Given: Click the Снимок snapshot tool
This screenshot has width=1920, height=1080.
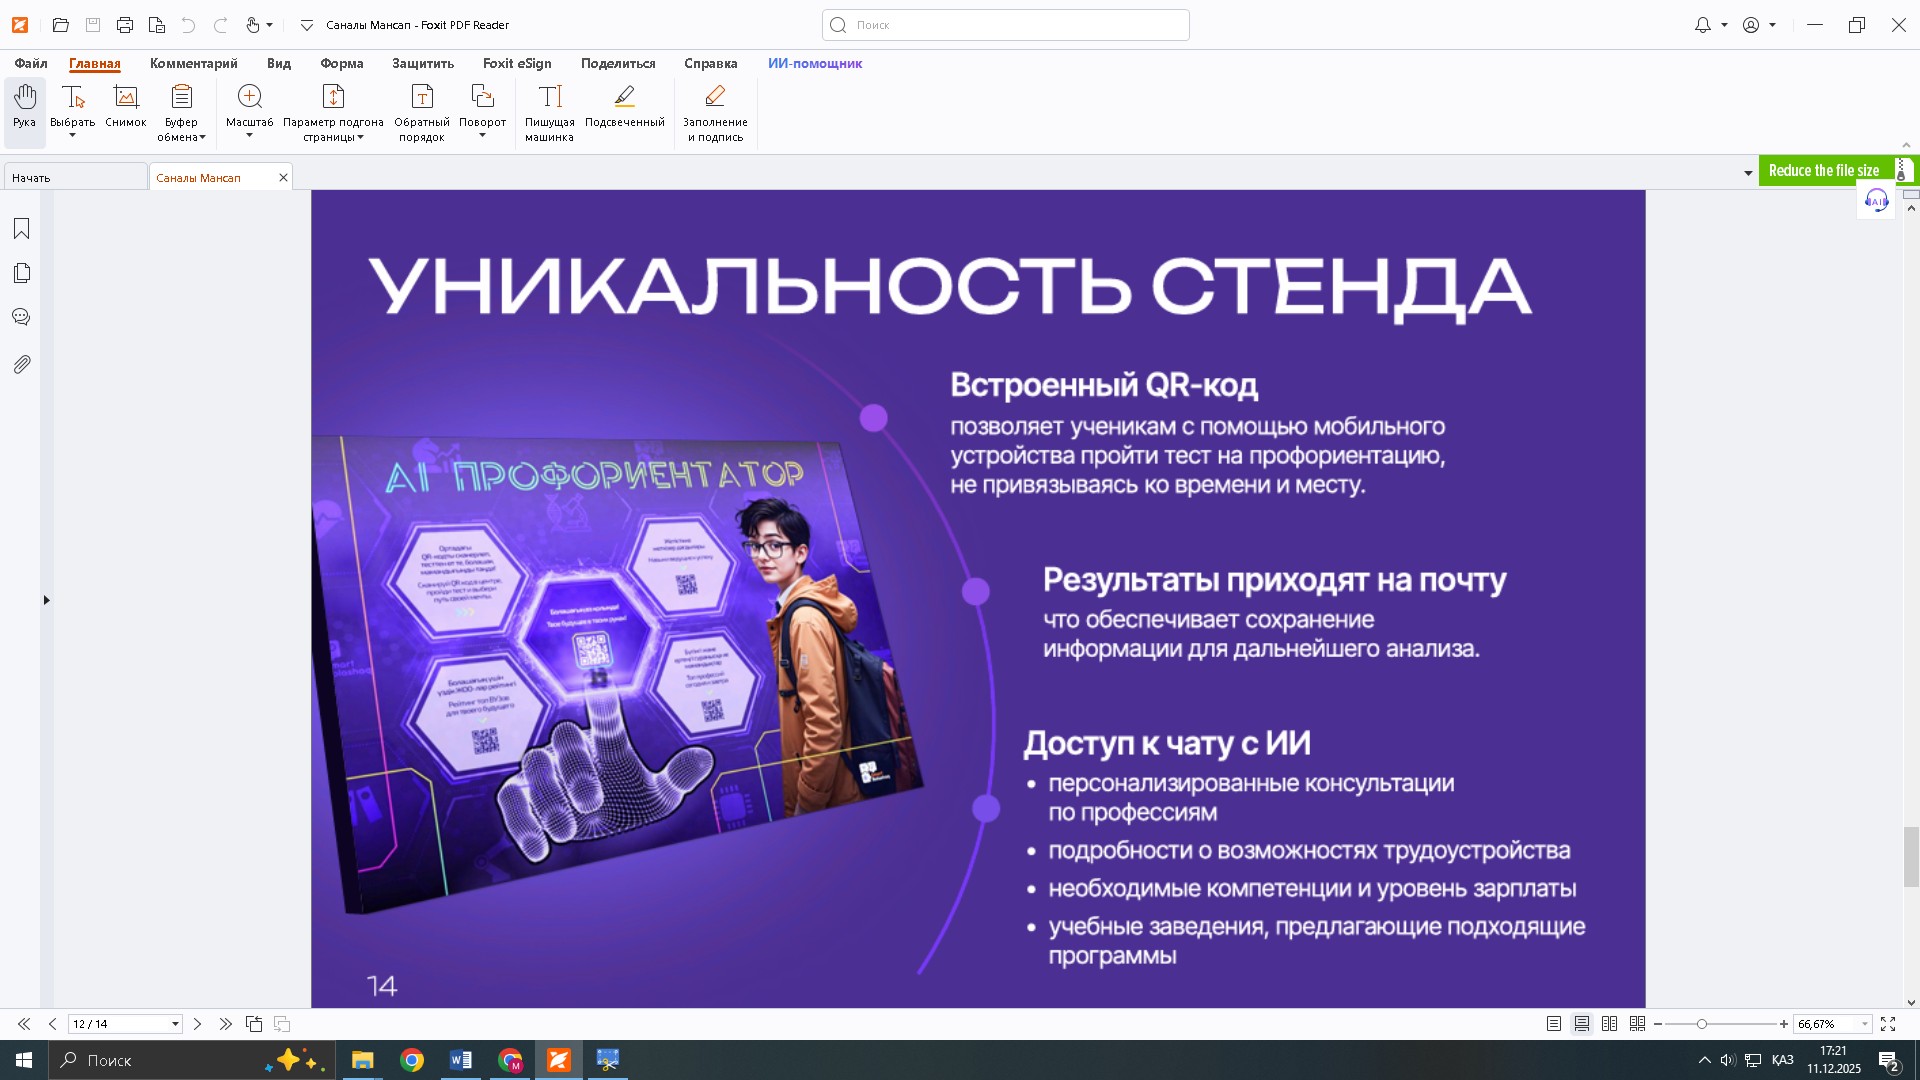Looking at the screenshot, I should click(x=126, y=106).
